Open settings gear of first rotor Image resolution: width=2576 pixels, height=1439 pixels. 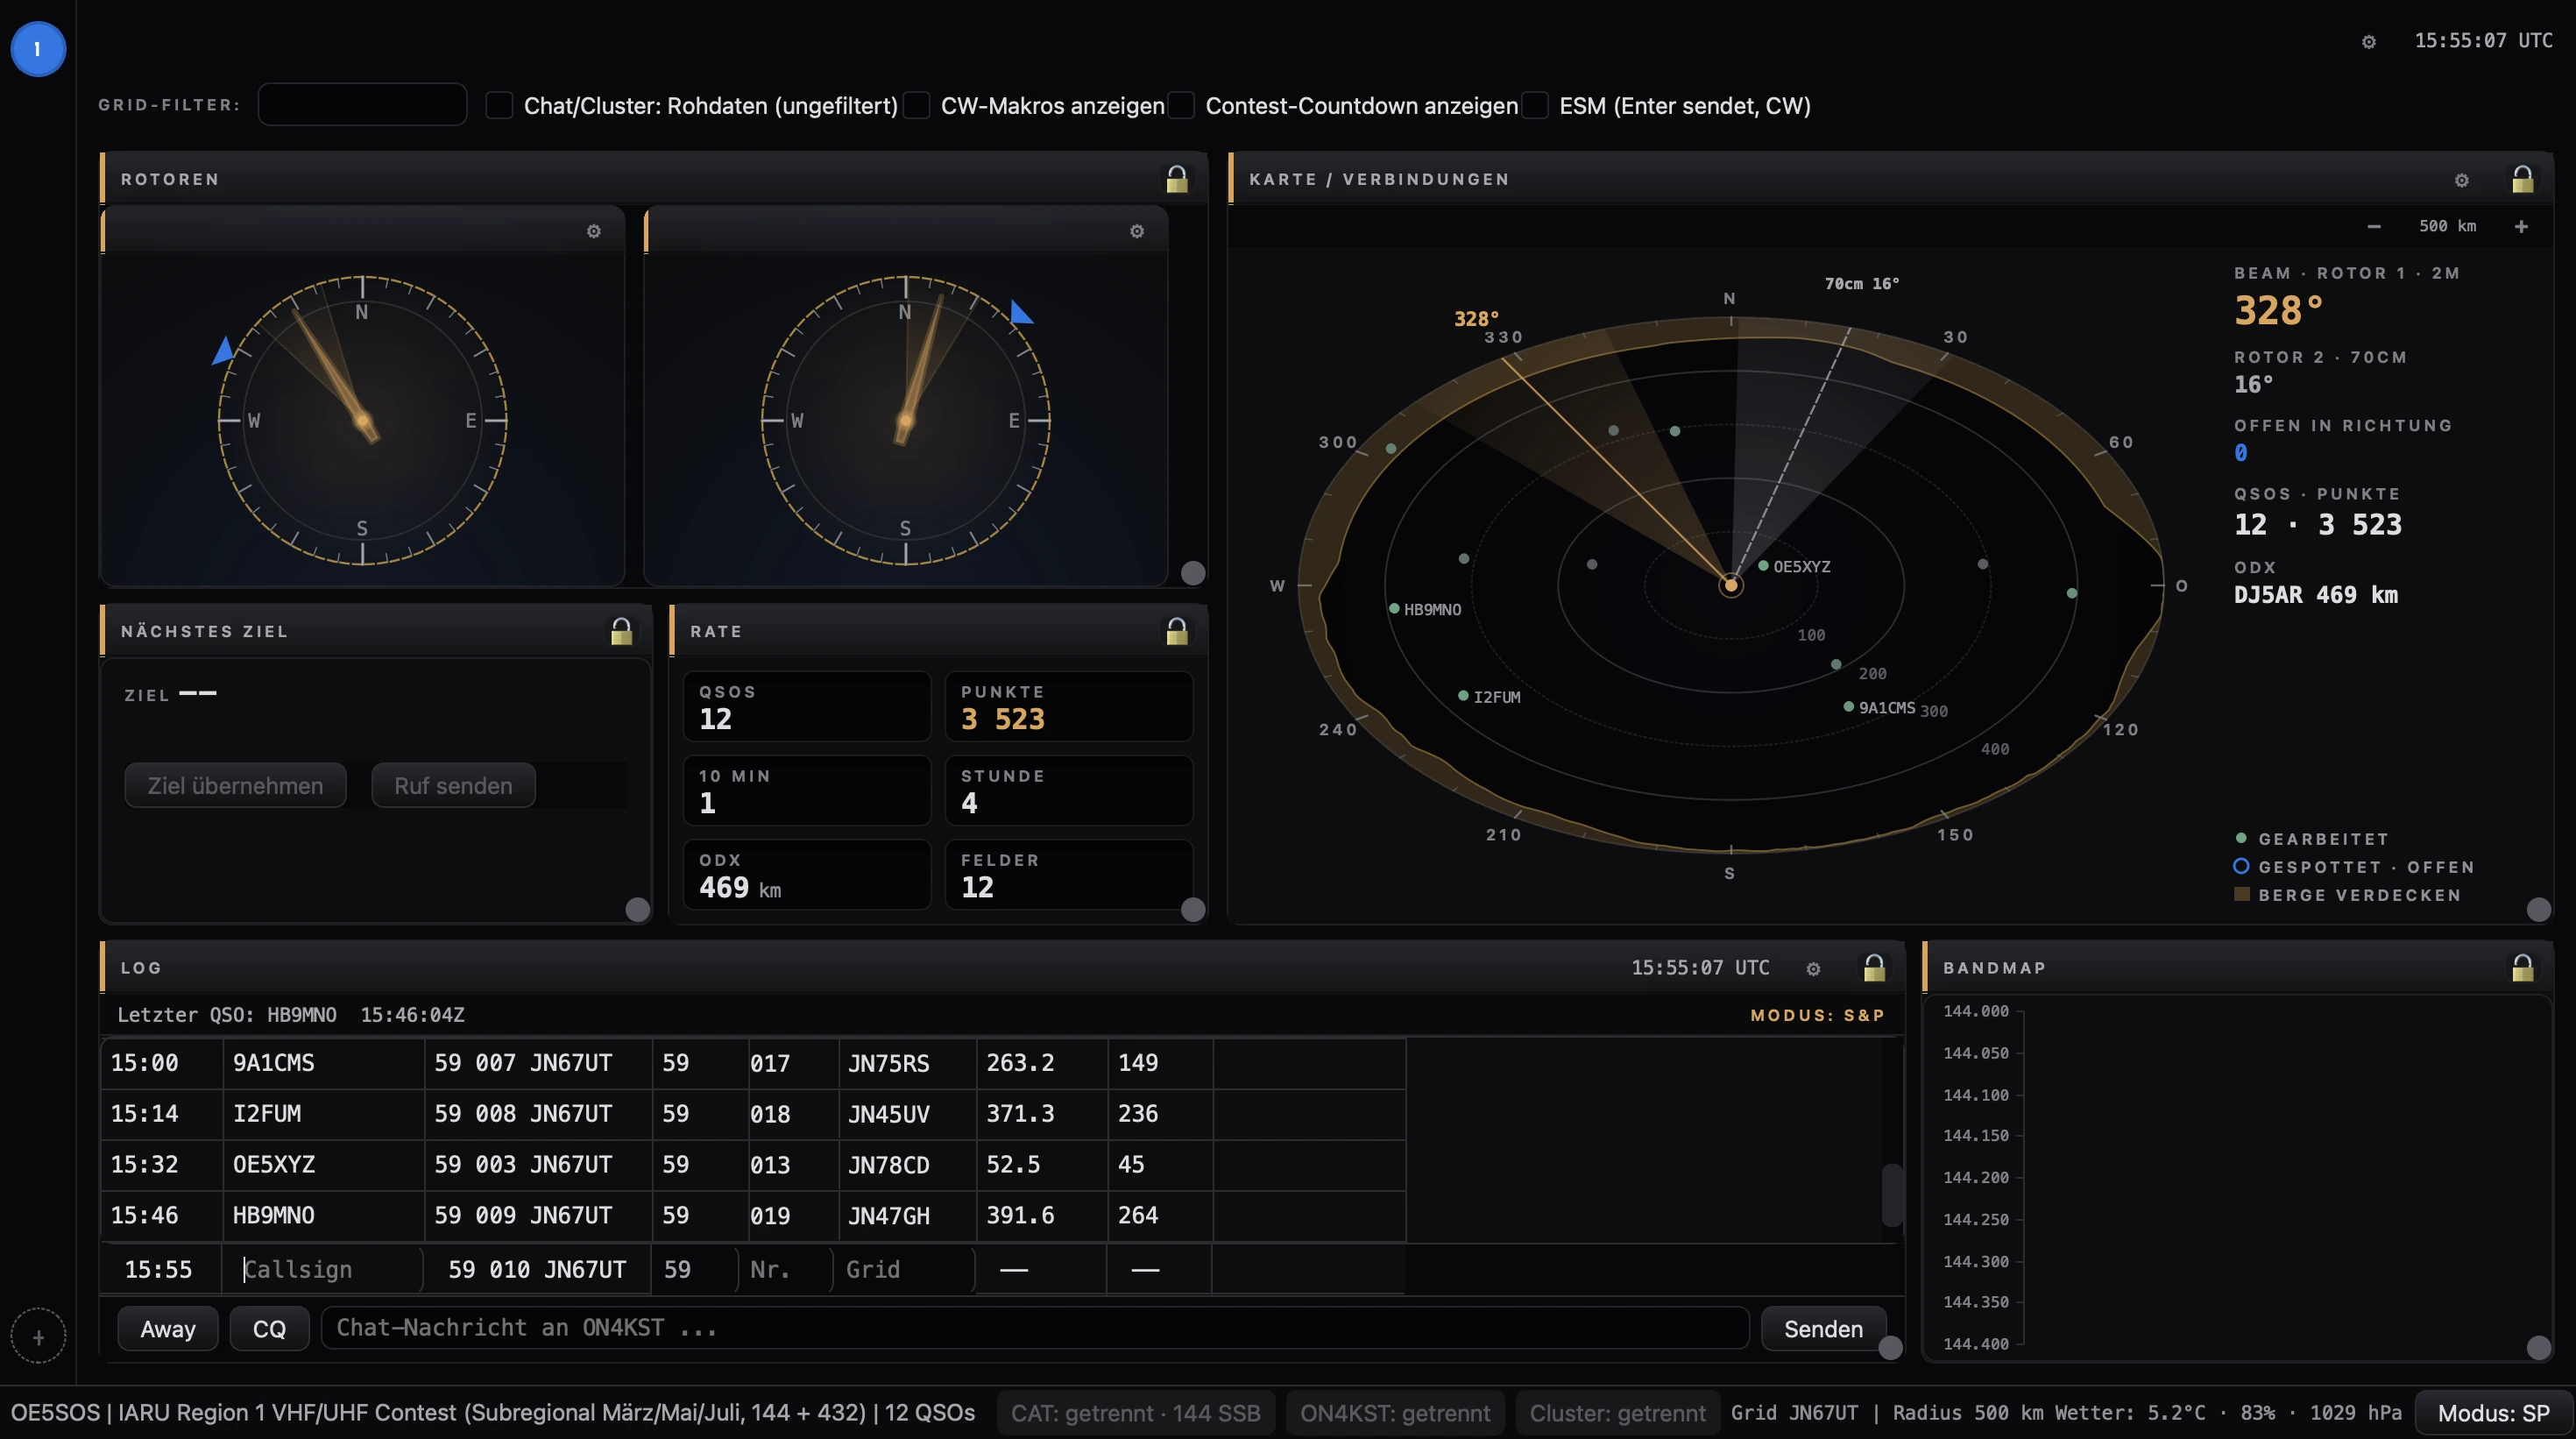click(594, 231)
